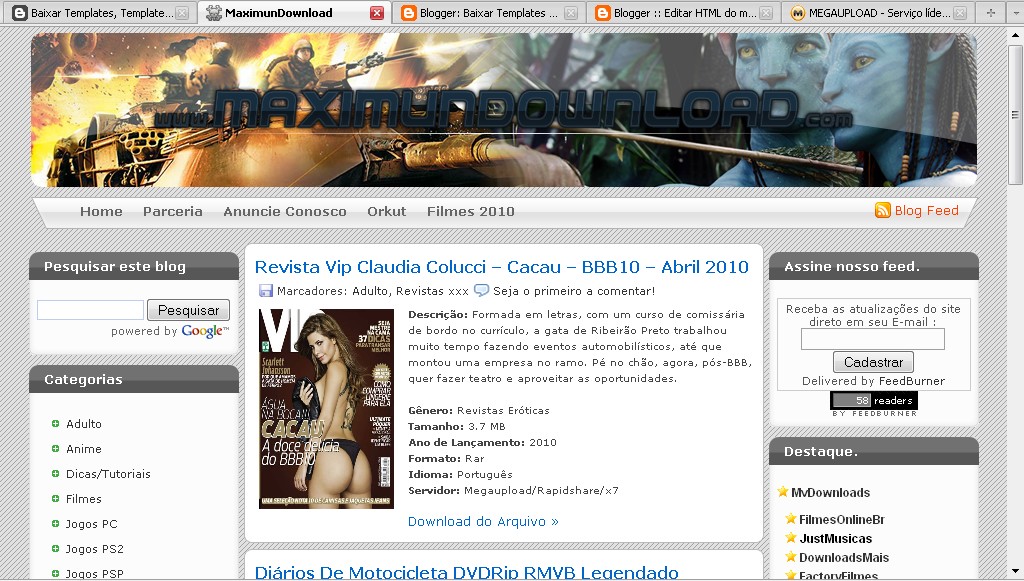
Task: Visit JustMusicas featured link
Action: tap(836, 539)
